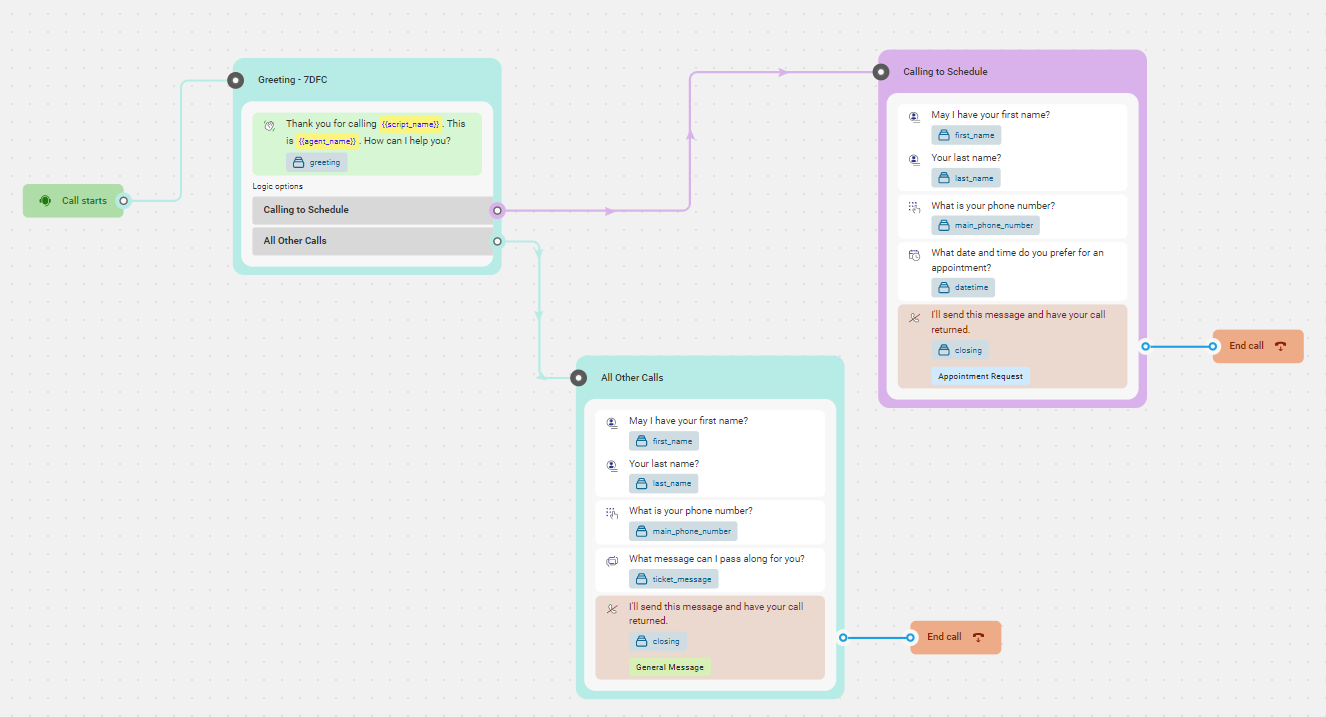Click the {{script_name}} variable tag
The height and width of the screenshot is (717, 1326).
[x=410, y=124]
